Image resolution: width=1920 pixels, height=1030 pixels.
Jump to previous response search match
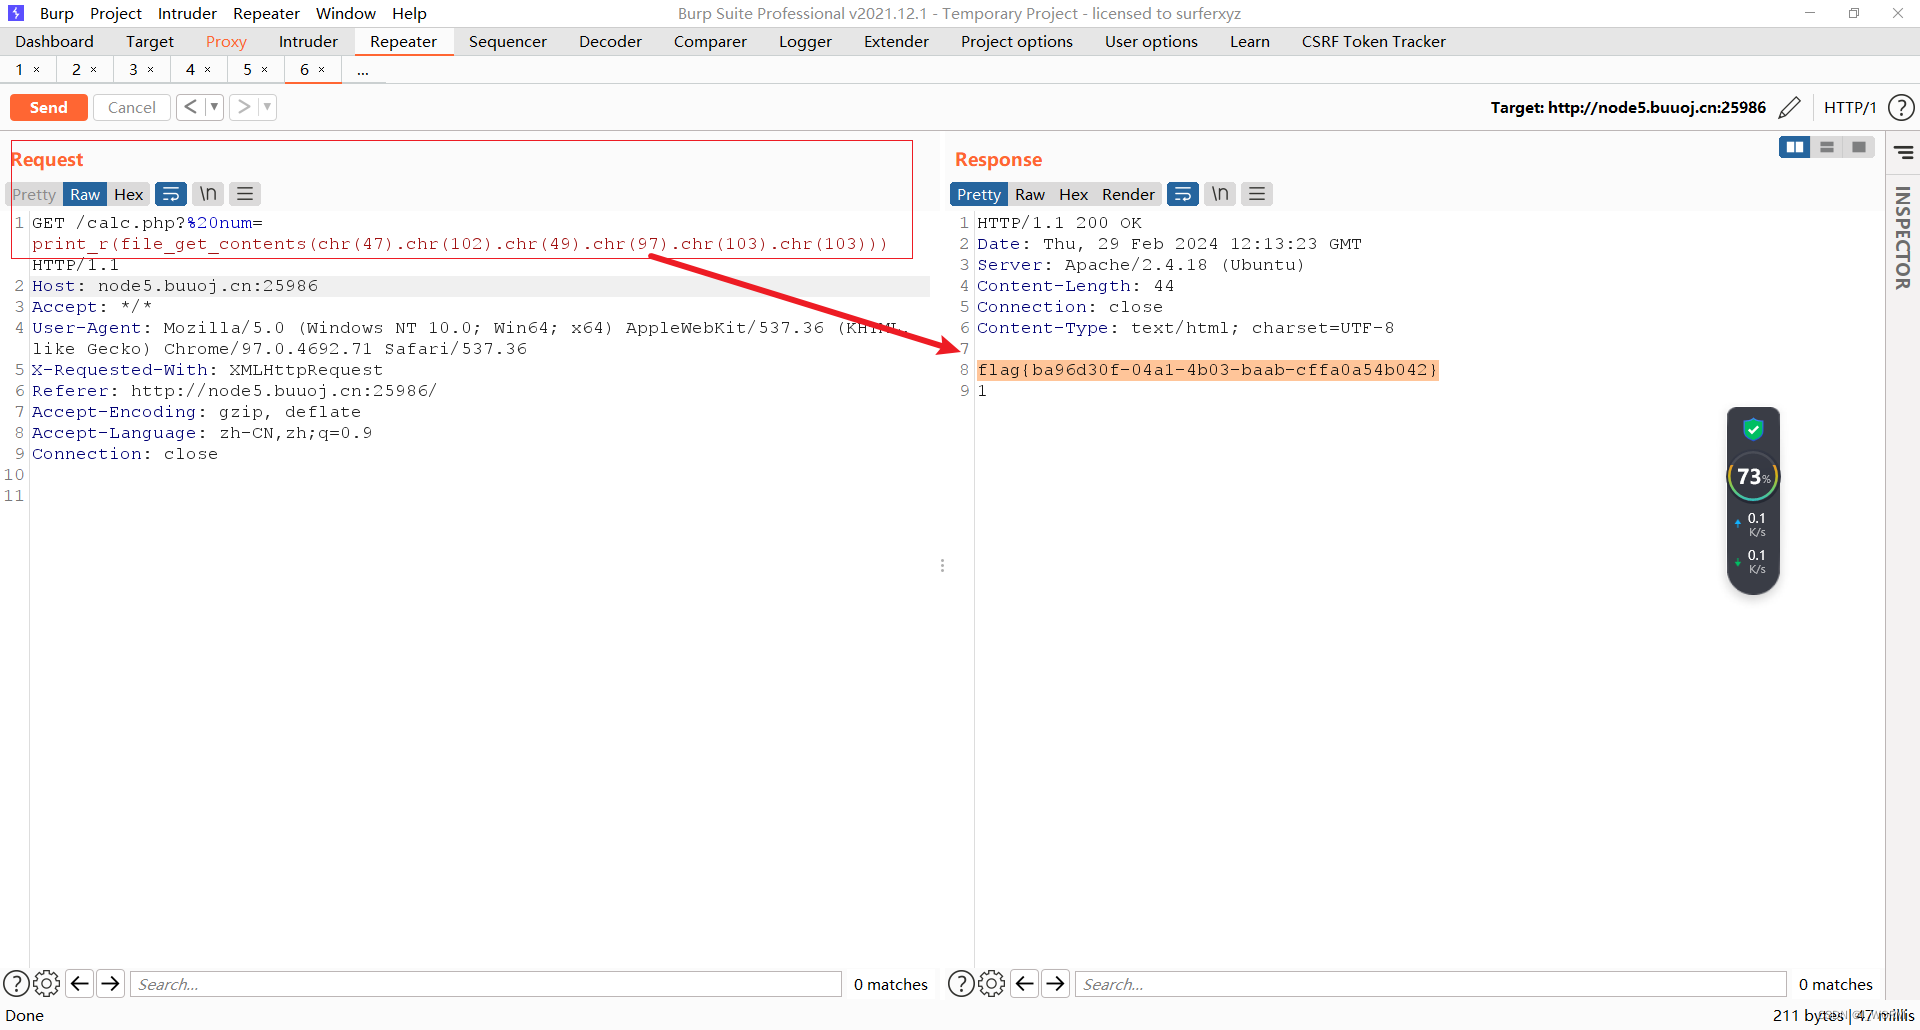coord(1025,984)
